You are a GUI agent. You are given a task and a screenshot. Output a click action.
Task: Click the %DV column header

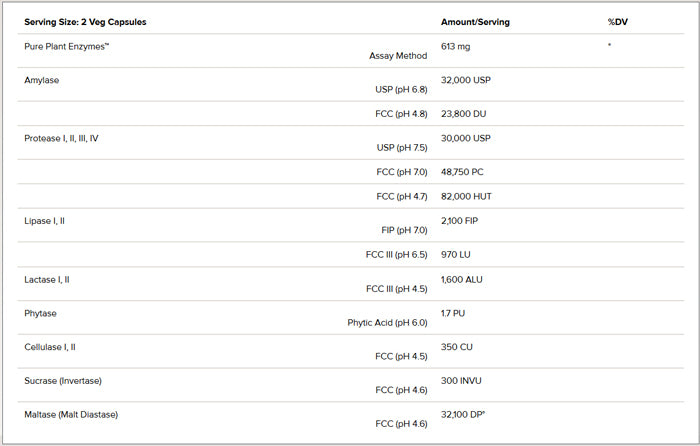617,22
